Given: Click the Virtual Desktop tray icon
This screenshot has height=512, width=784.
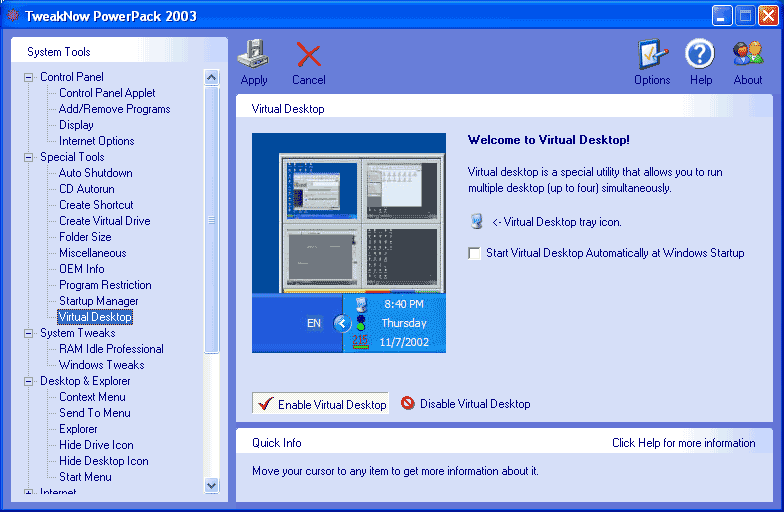Looking at the screenshot, I should [x=476, y=222].
